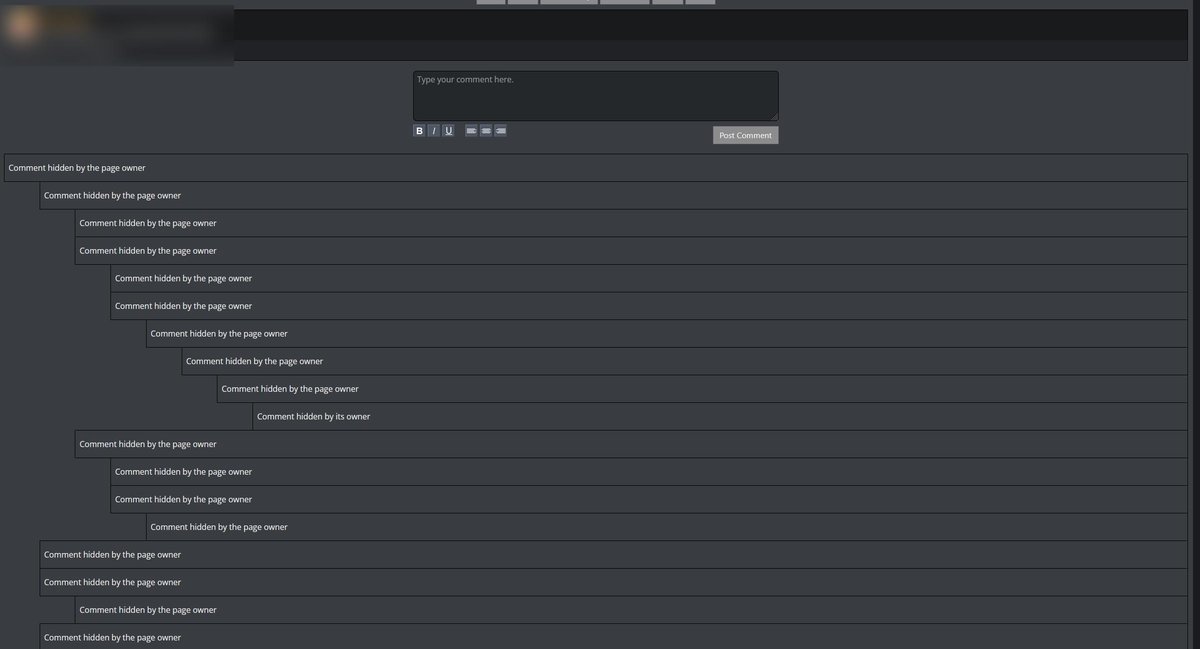The height and width of the screenshot is (649, 1200).
Task: Click the Post Comment button
Action: point(745,135)
